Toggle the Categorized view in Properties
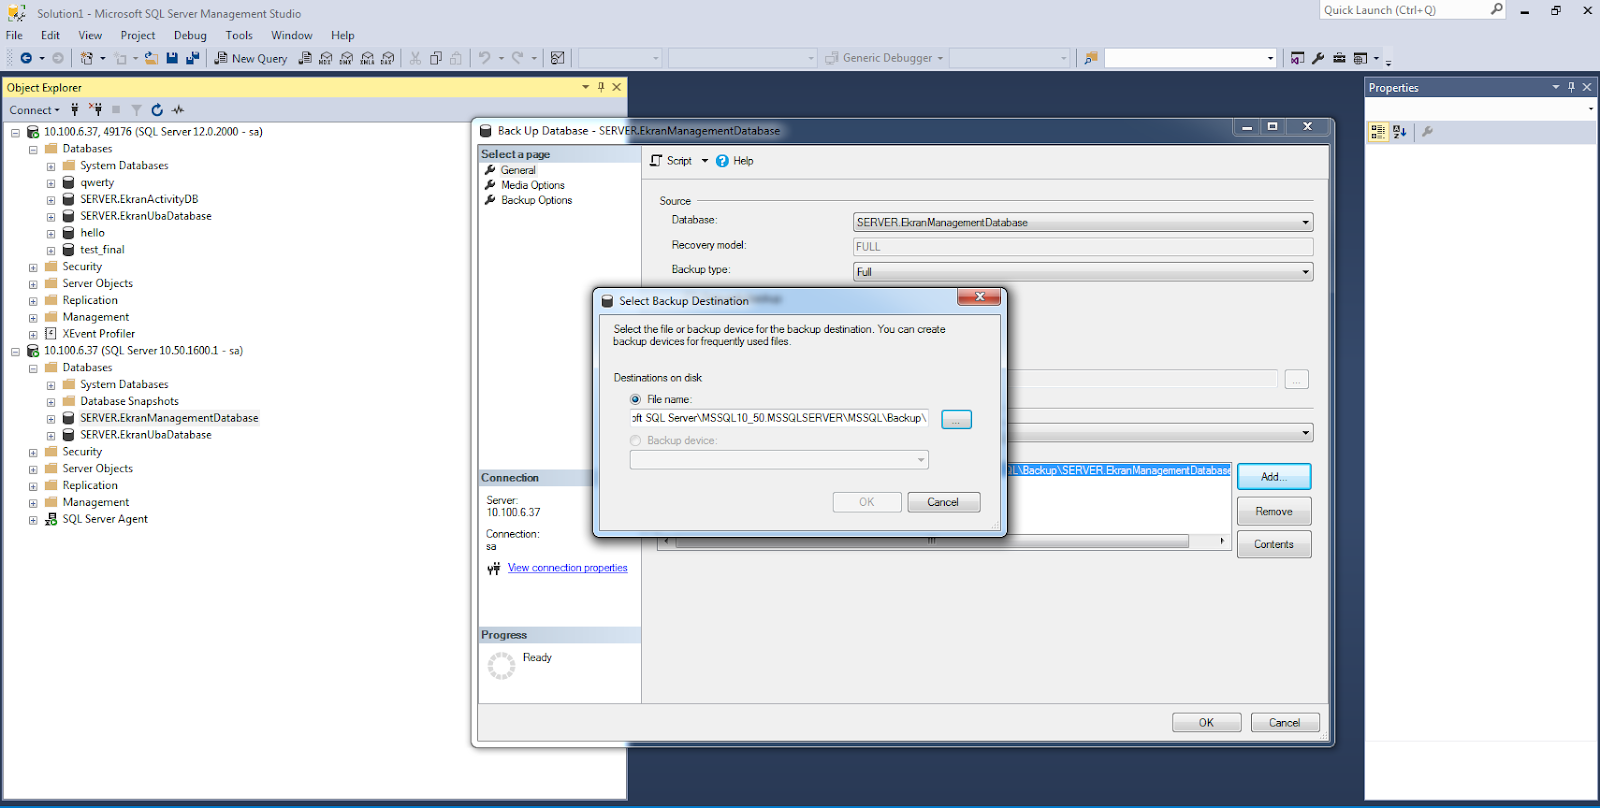This screenshot has width=1600, height=808. pyautogui.click(x=1378, y=132)
